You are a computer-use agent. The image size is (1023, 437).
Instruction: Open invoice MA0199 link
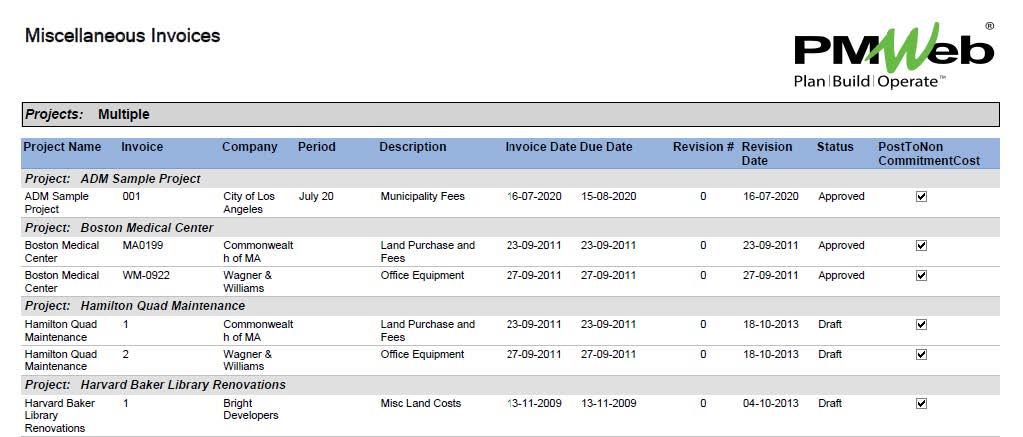point(143,246)
